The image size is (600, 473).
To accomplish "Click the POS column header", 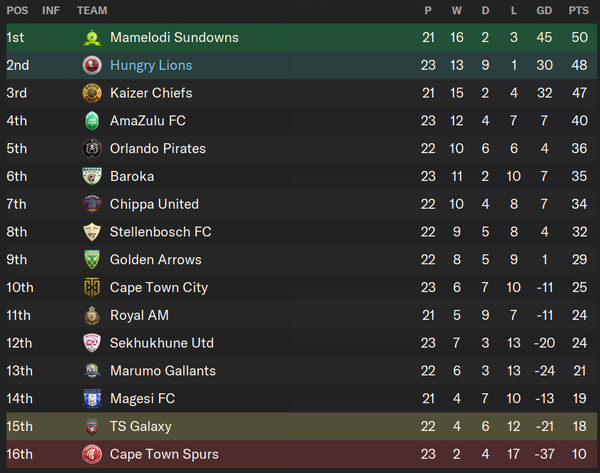I will point(17,10).
